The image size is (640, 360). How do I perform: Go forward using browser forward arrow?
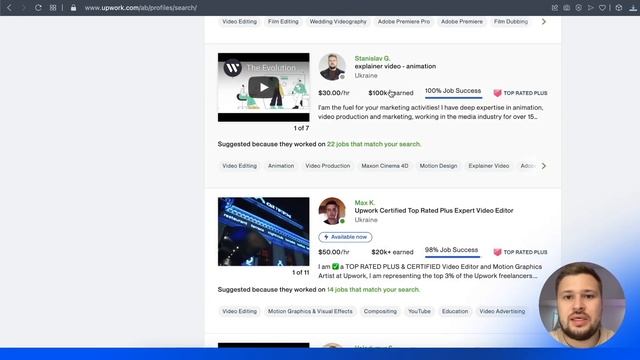pos(23,7)
